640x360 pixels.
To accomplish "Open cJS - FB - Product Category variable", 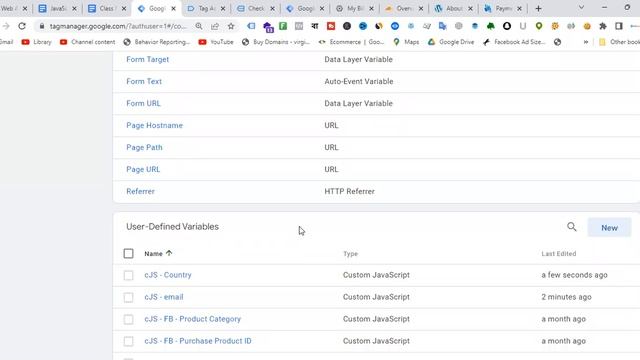I will point(193,319).
